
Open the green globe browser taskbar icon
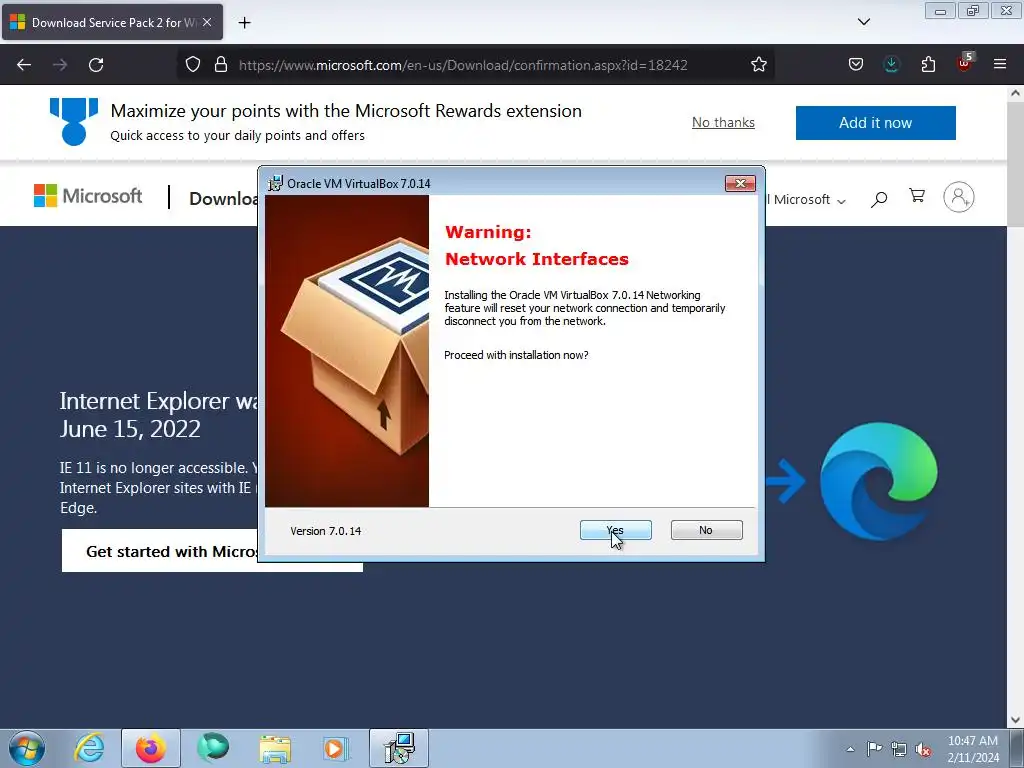pos(213,748)
